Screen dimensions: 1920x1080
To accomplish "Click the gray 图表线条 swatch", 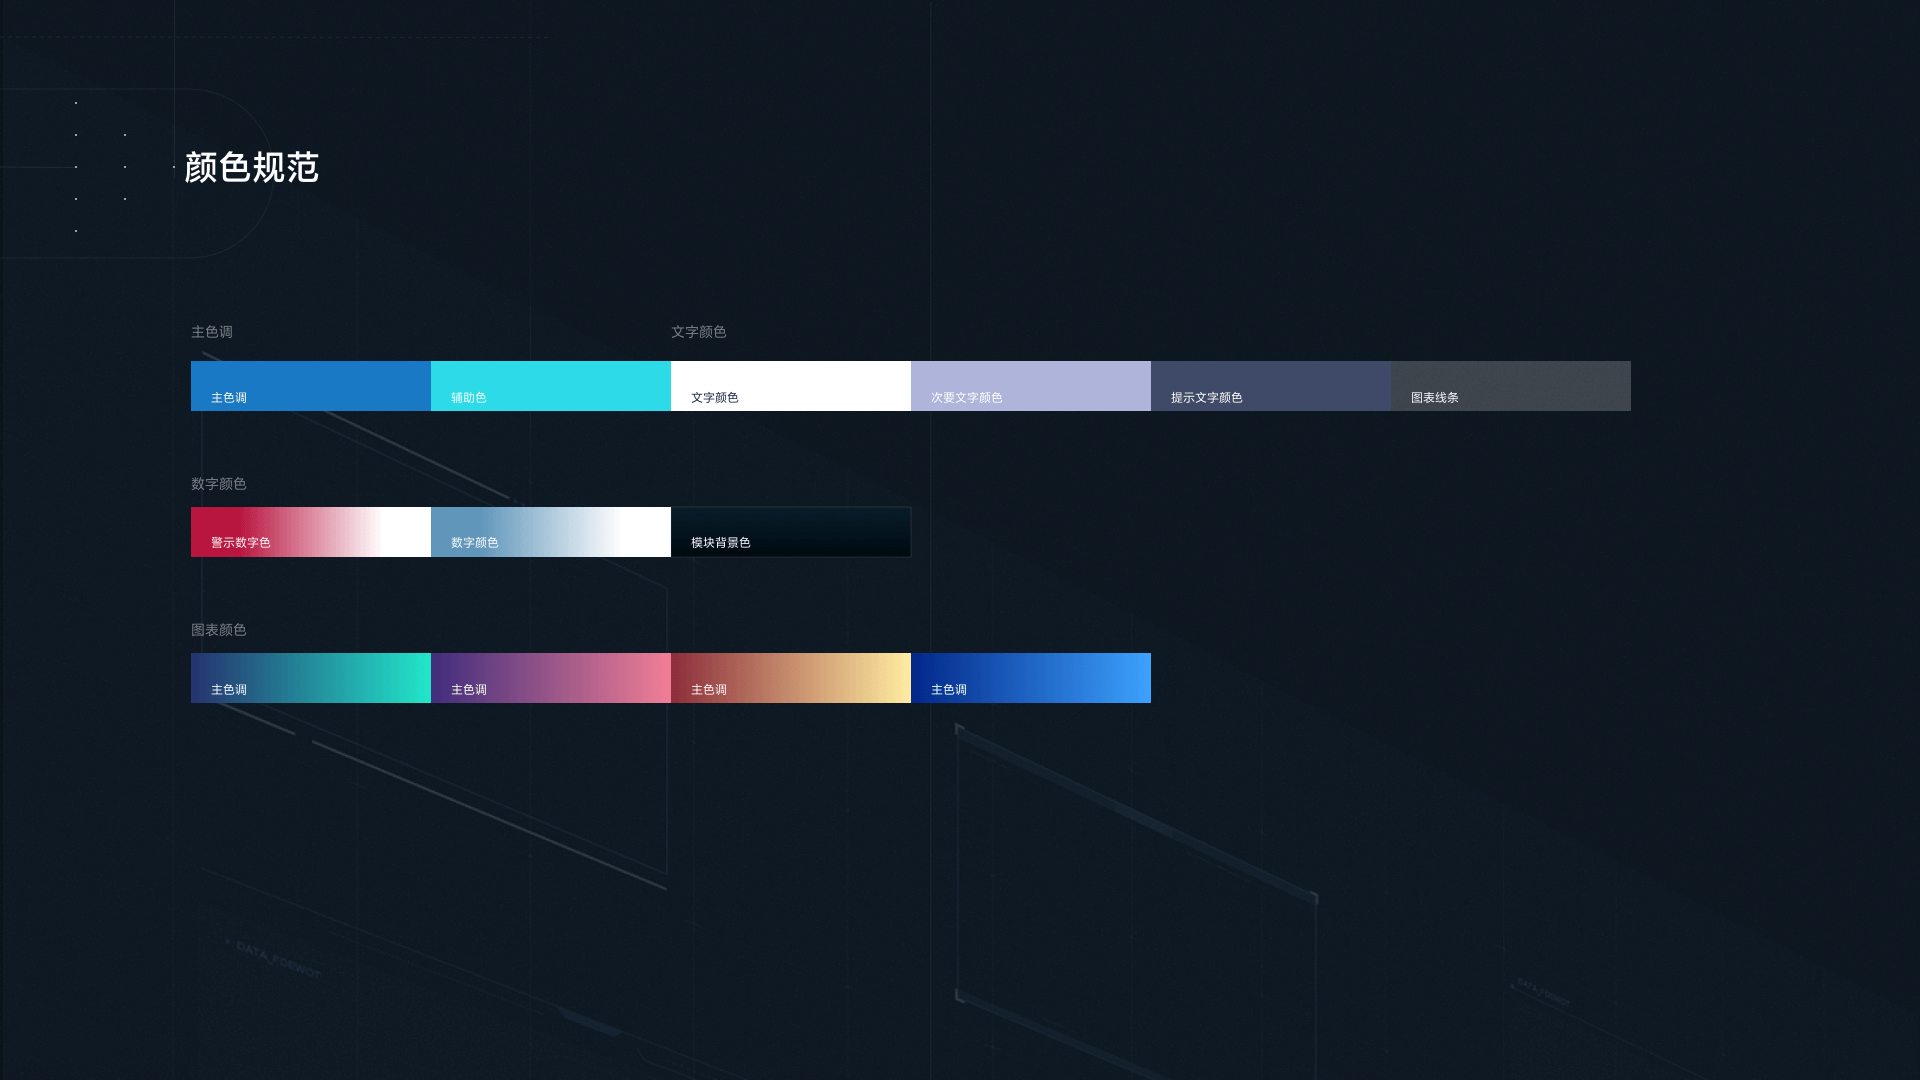I will click(1511, 386).
